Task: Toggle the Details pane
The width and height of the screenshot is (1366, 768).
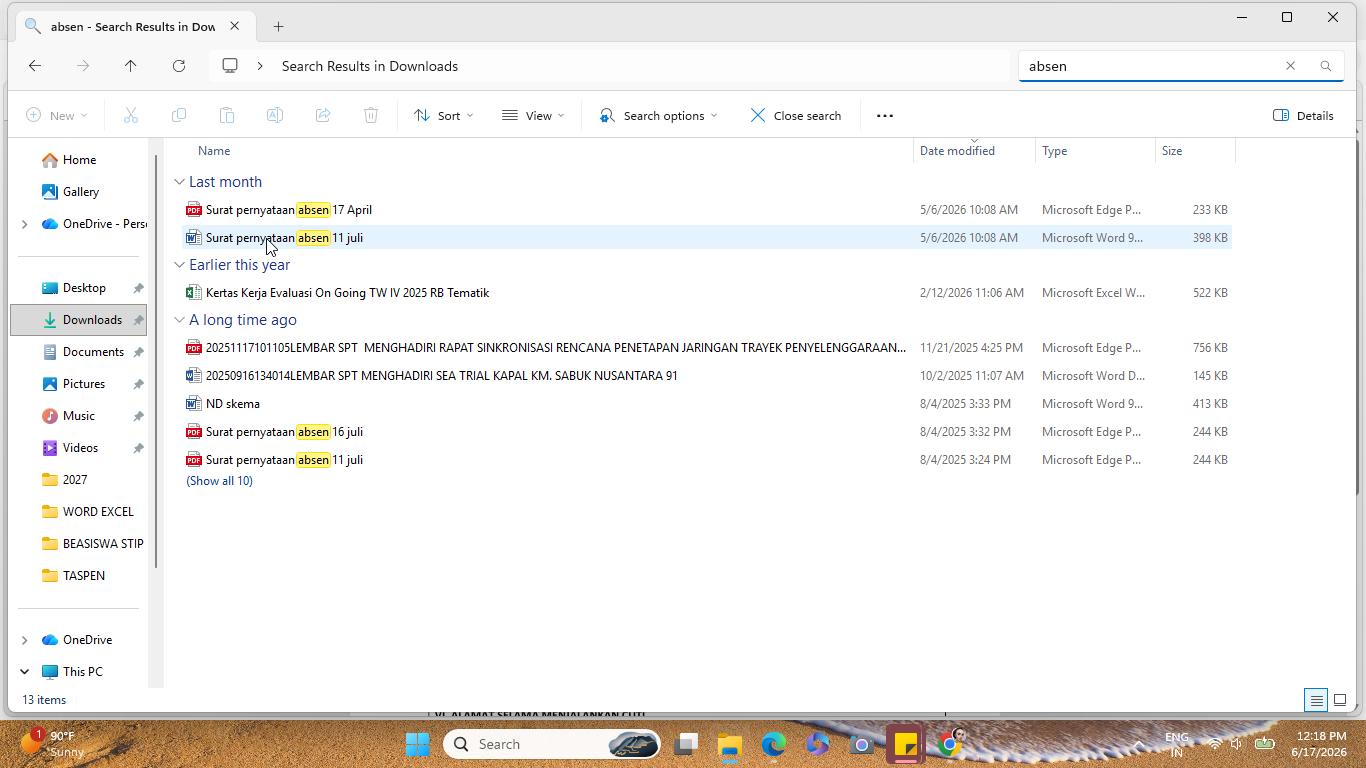Action: 1303,115
